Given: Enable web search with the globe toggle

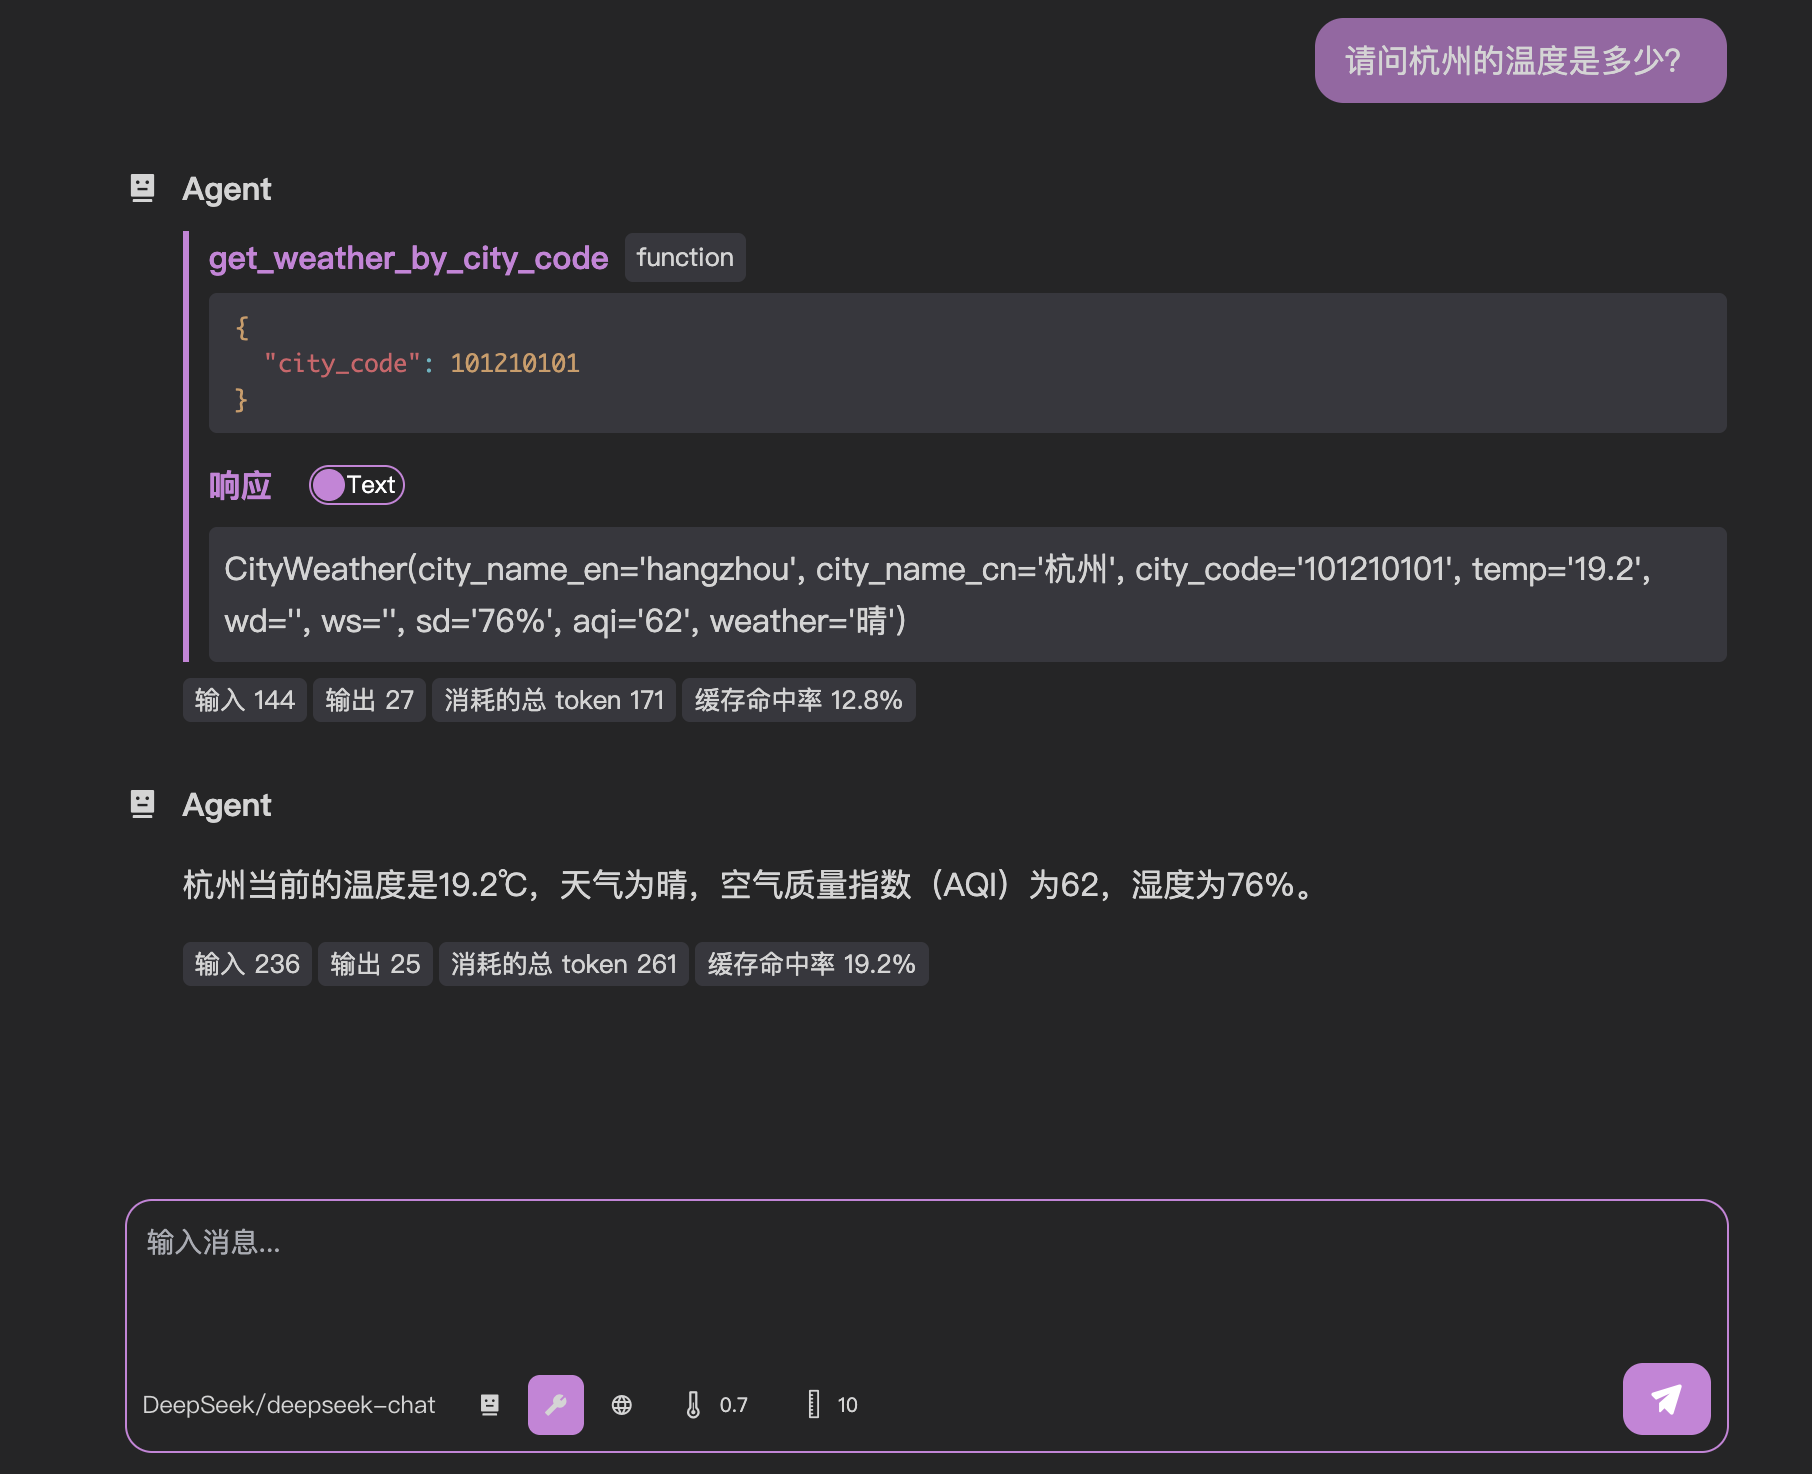Looking at the screenshot, I should (x=622, y=1404).
